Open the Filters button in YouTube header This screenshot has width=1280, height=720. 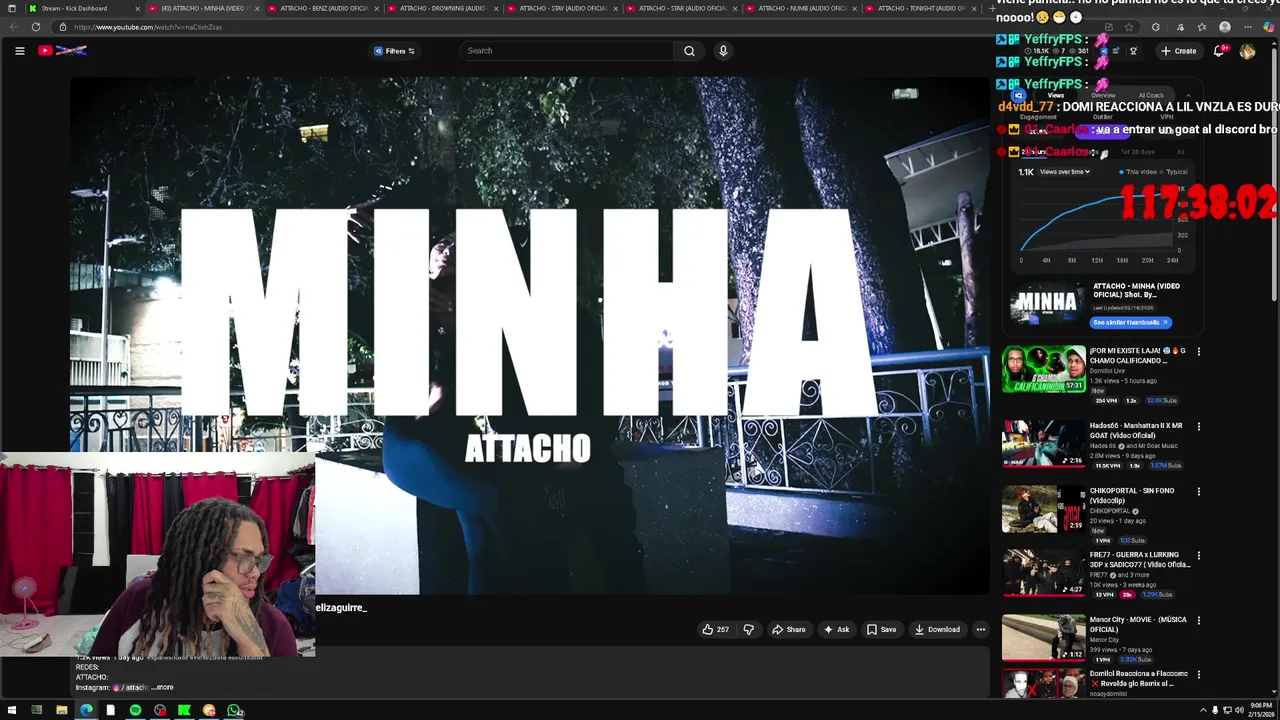[x=394, y=51]
